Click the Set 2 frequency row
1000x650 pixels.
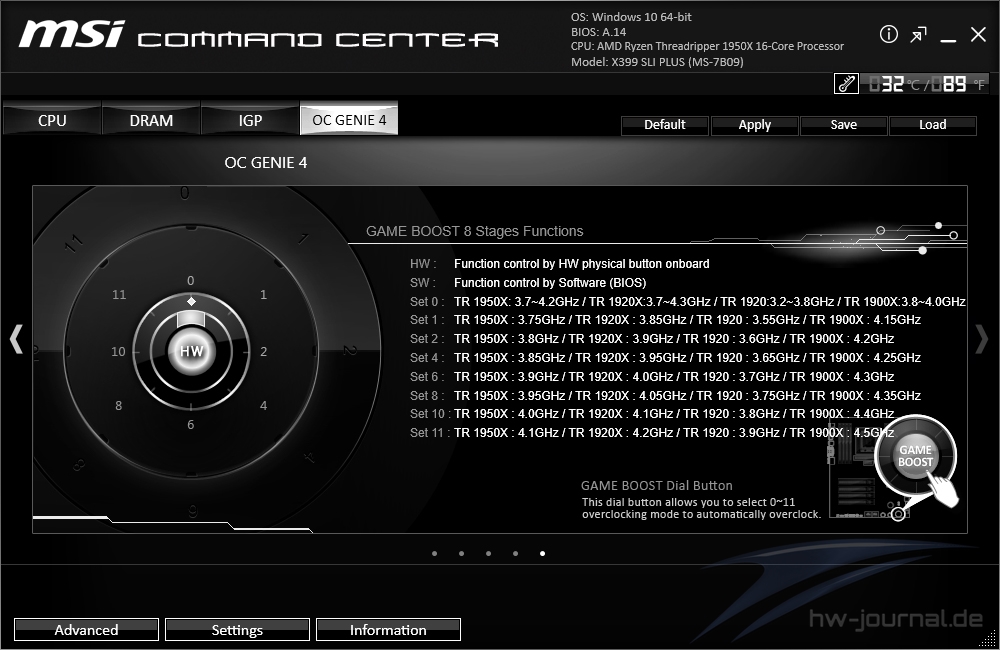[652, 339]
